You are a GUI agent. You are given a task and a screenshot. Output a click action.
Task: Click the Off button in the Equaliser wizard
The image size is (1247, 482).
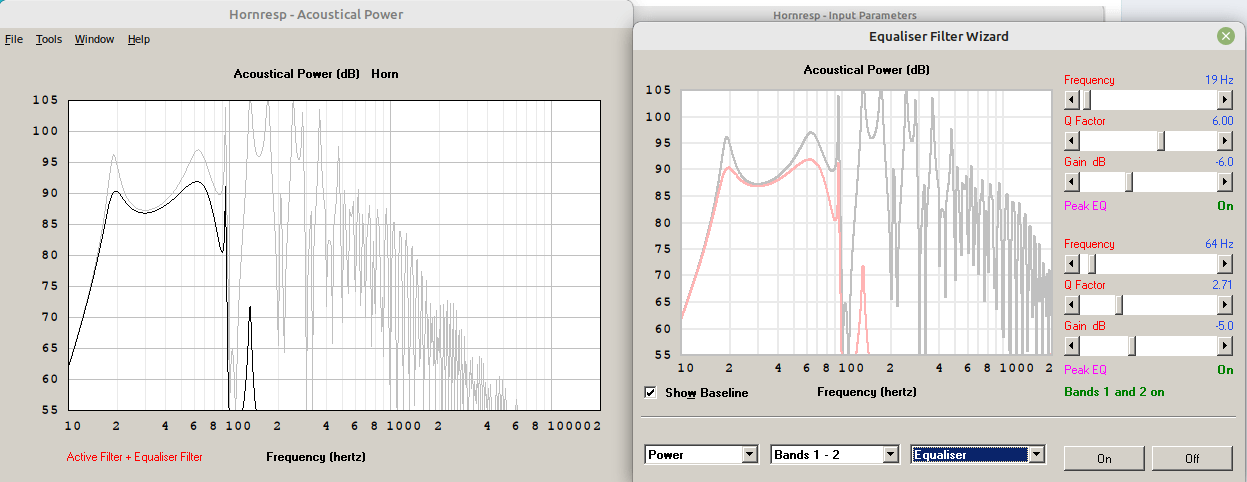pyautogui.click(x=1192, y=458)
